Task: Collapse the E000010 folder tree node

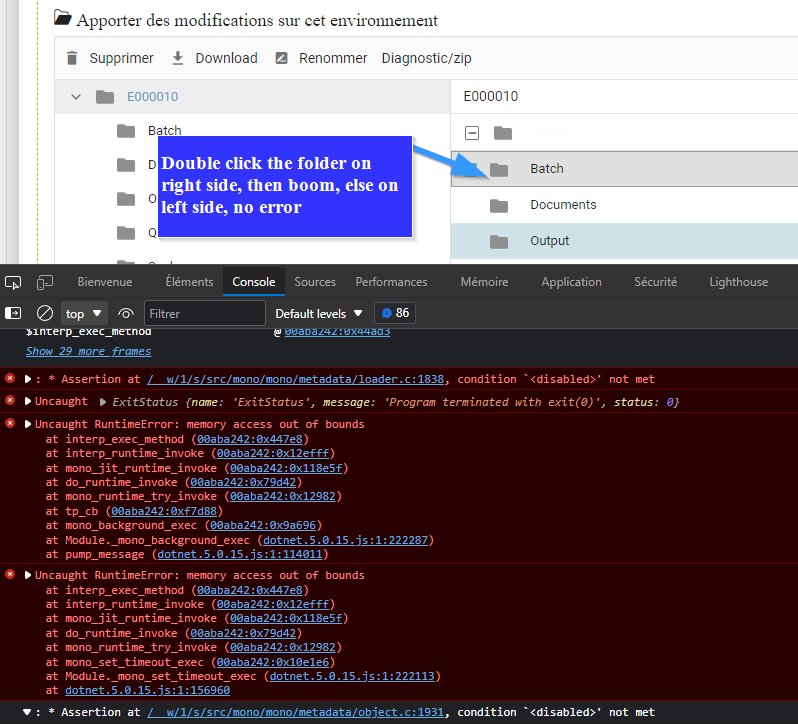Action: 76,97
